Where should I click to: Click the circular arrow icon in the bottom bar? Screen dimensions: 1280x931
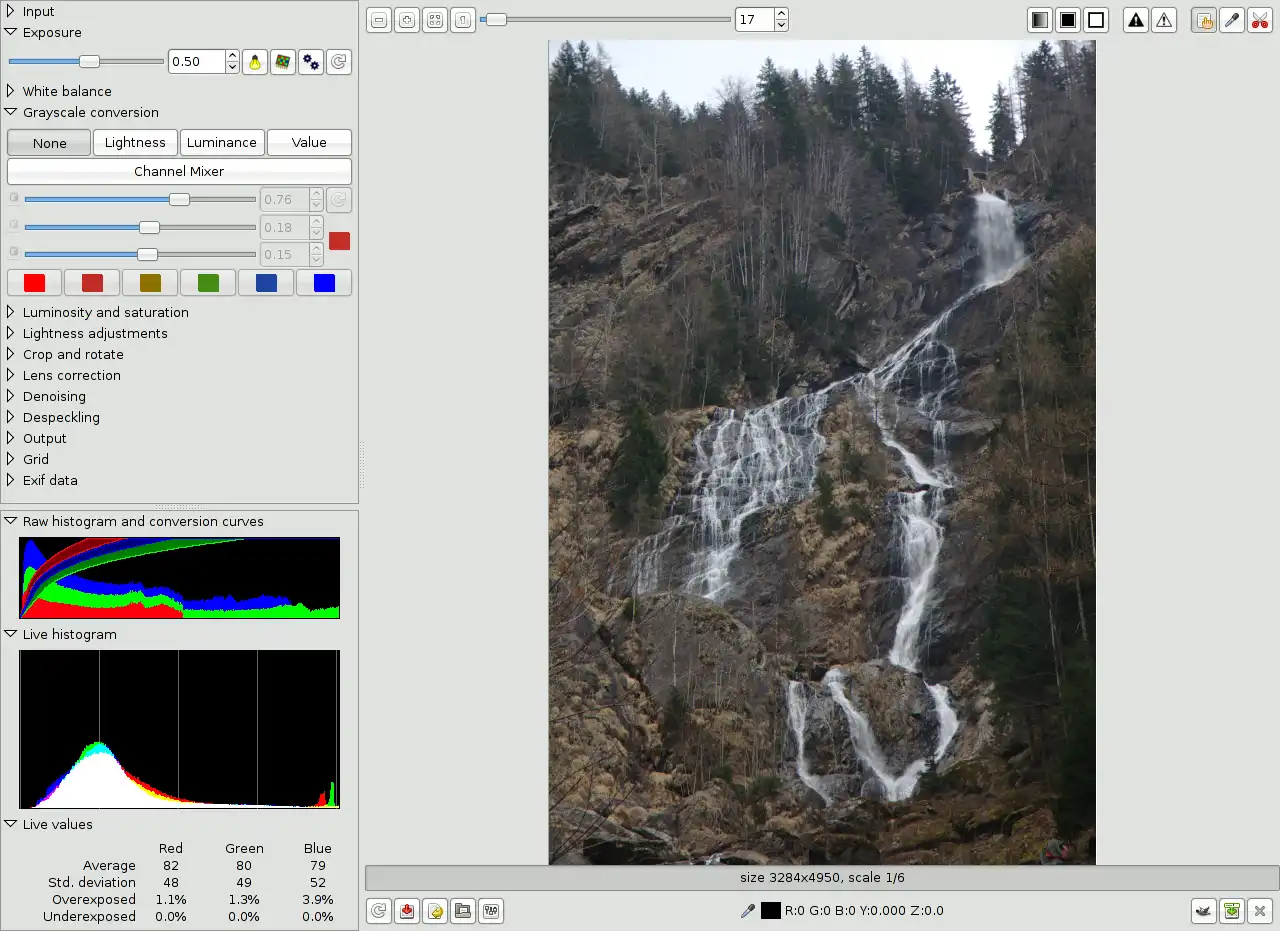click(x=379, y=911)
